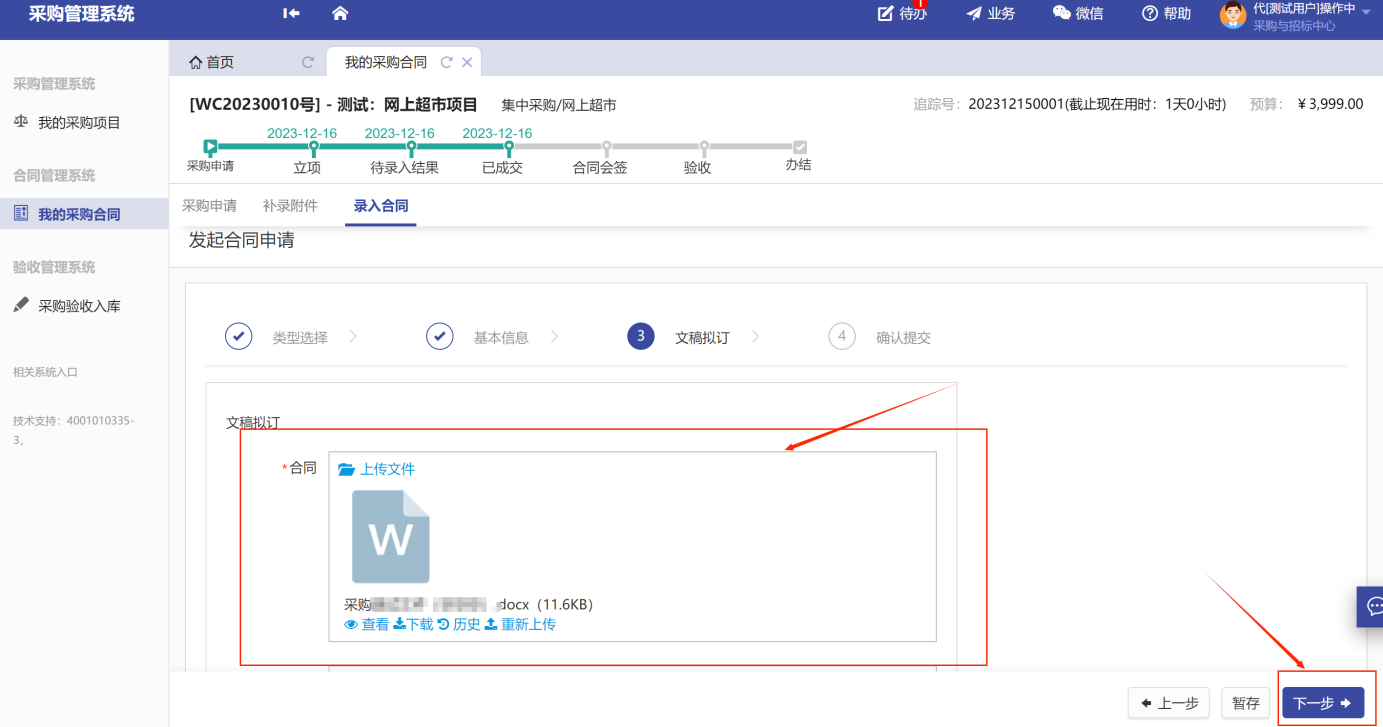
Task: Open 采购验收入库 in sidebar
Action: (x=79, y=306)
